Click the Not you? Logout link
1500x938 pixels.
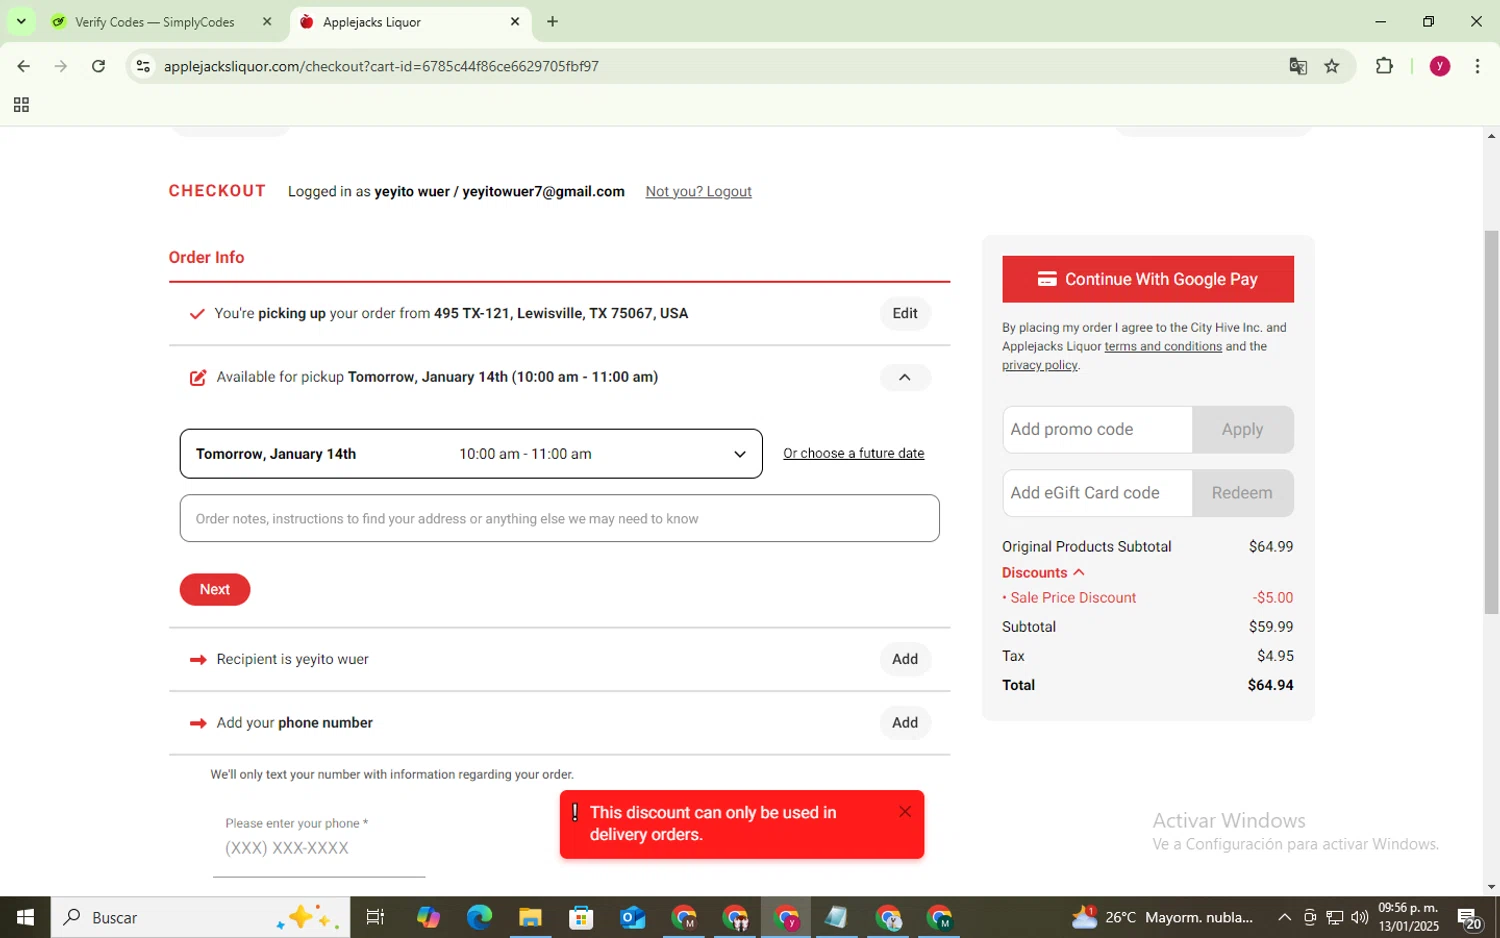(698, 191)
